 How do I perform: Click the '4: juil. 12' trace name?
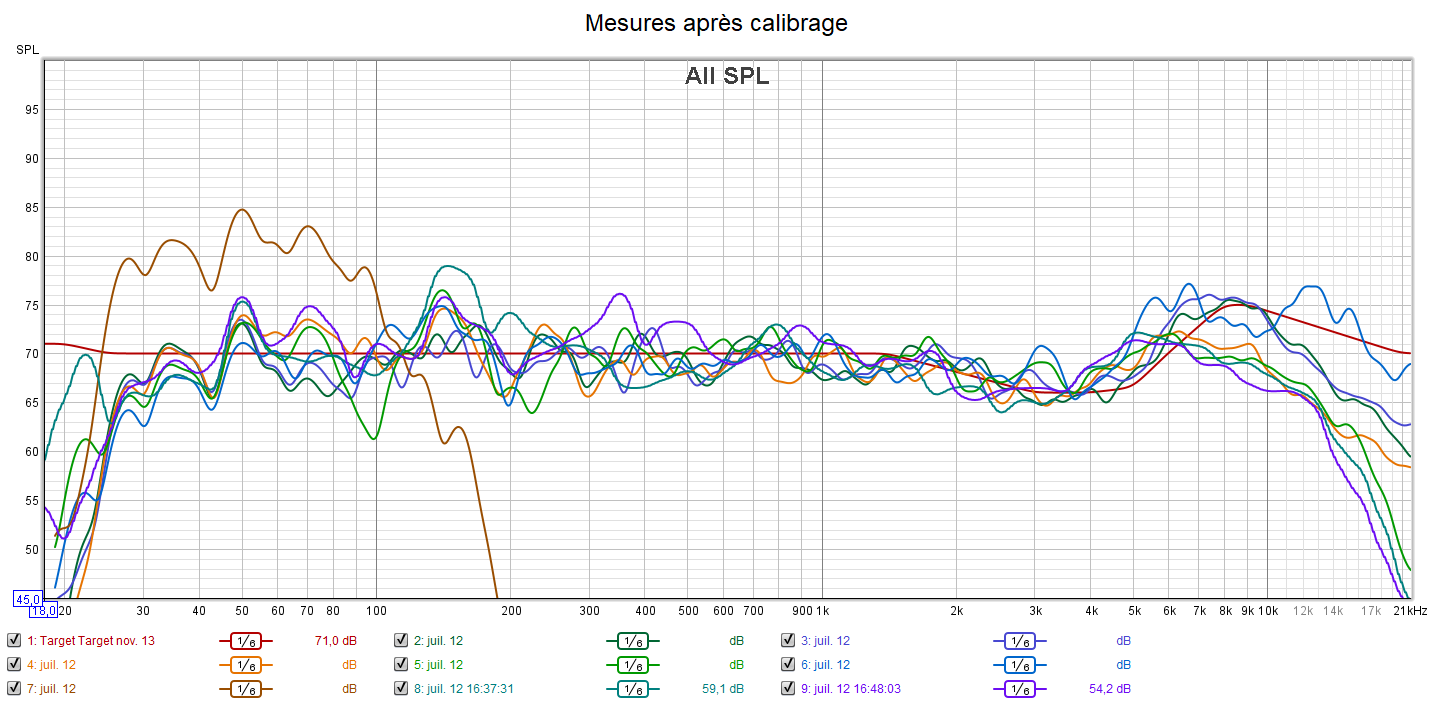pos(51,665)
